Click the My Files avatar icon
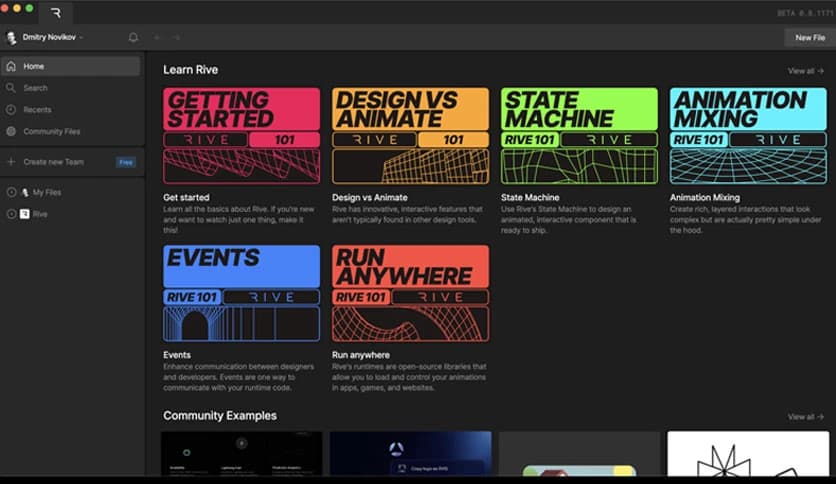 (25, 192)
